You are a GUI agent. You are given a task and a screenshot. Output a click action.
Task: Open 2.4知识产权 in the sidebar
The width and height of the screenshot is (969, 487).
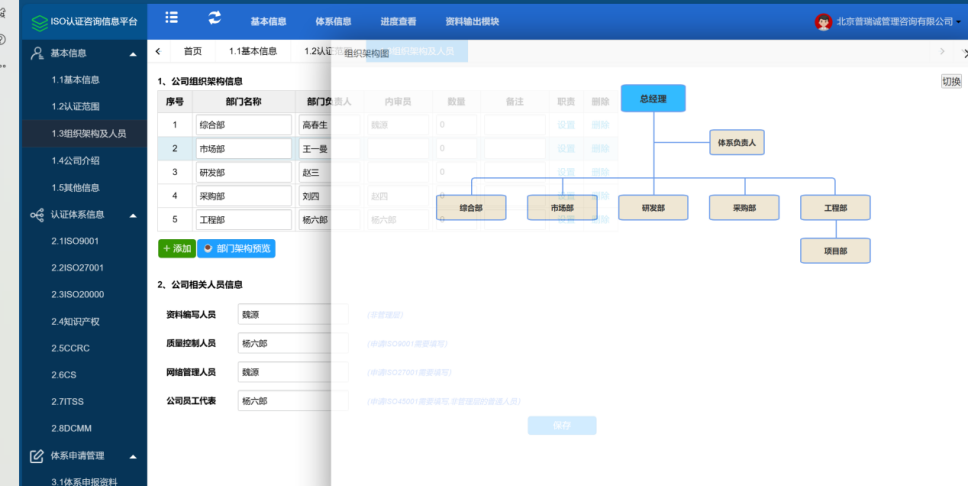[x=75, y=321]
